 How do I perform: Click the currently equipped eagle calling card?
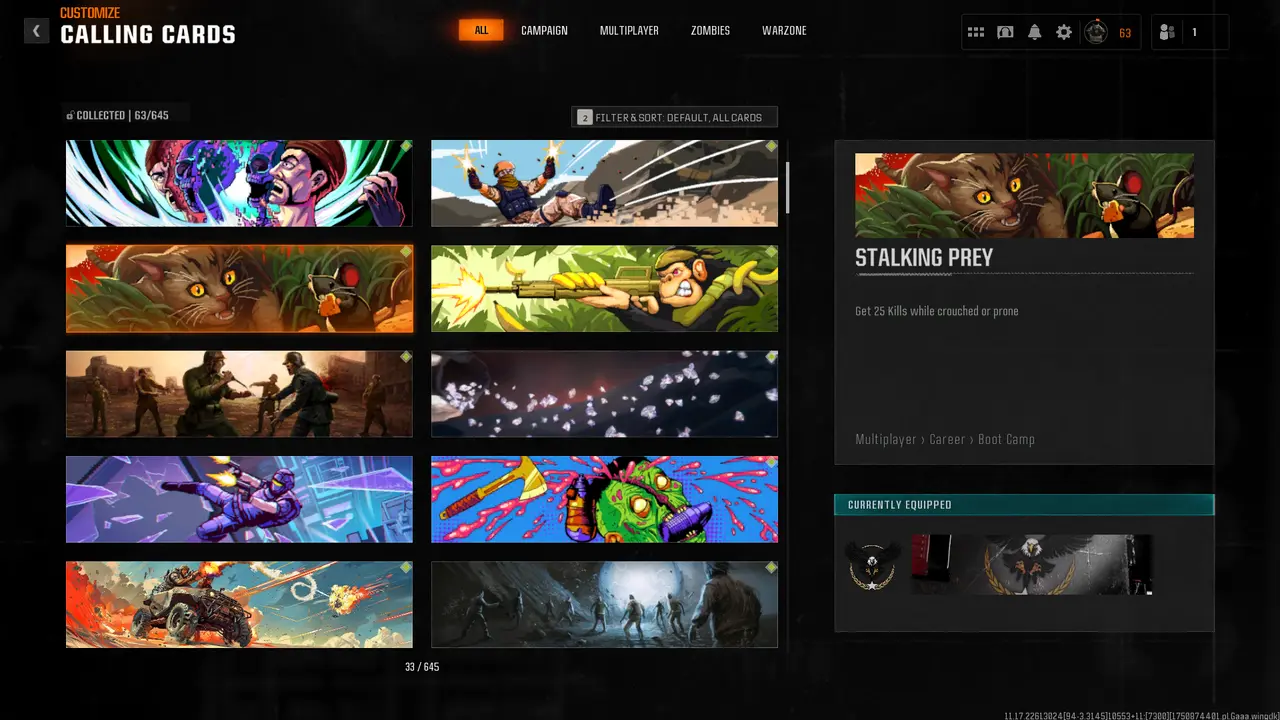coord(1032,565)
